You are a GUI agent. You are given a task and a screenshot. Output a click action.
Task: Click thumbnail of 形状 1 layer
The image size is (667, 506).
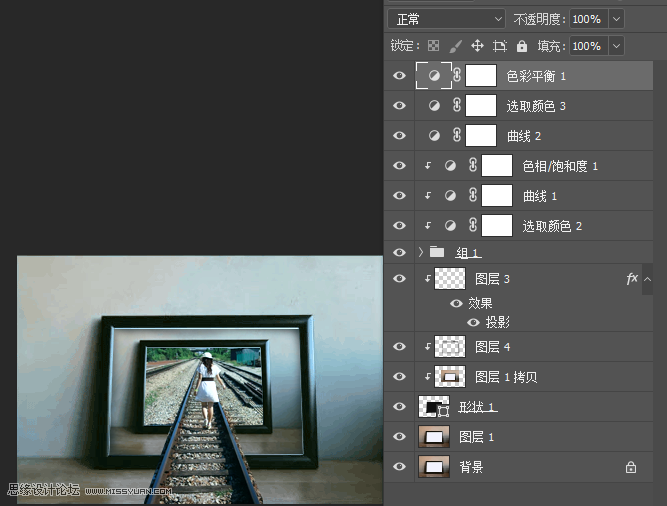point(434,407)
